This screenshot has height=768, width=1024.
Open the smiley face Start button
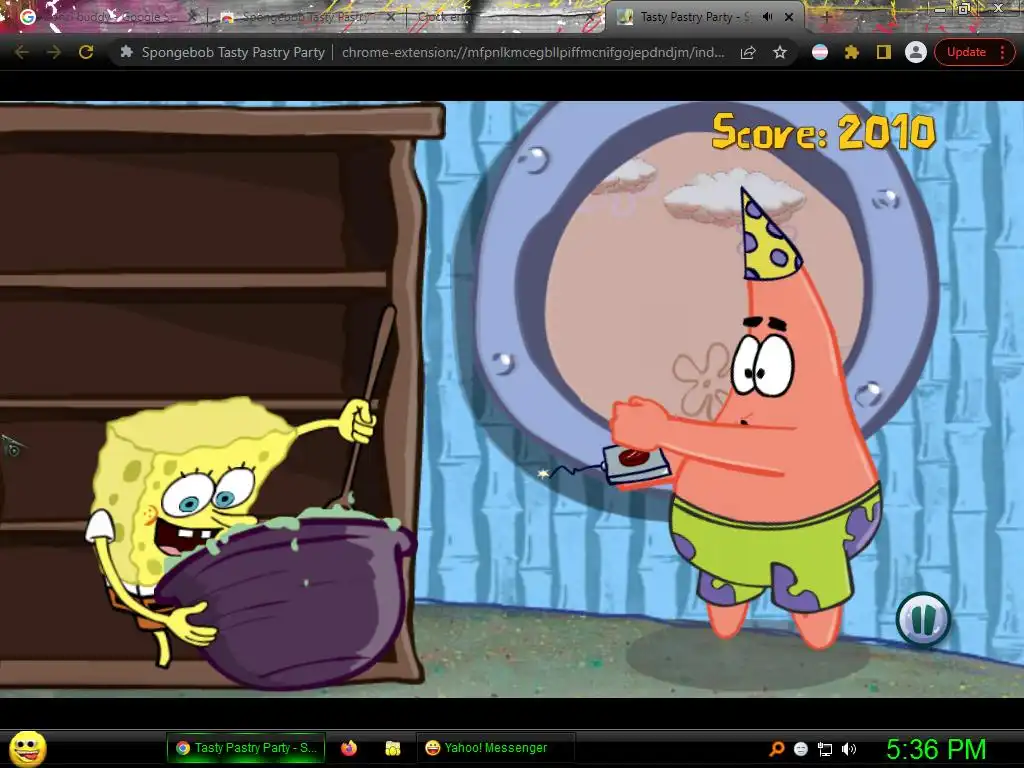27,748
